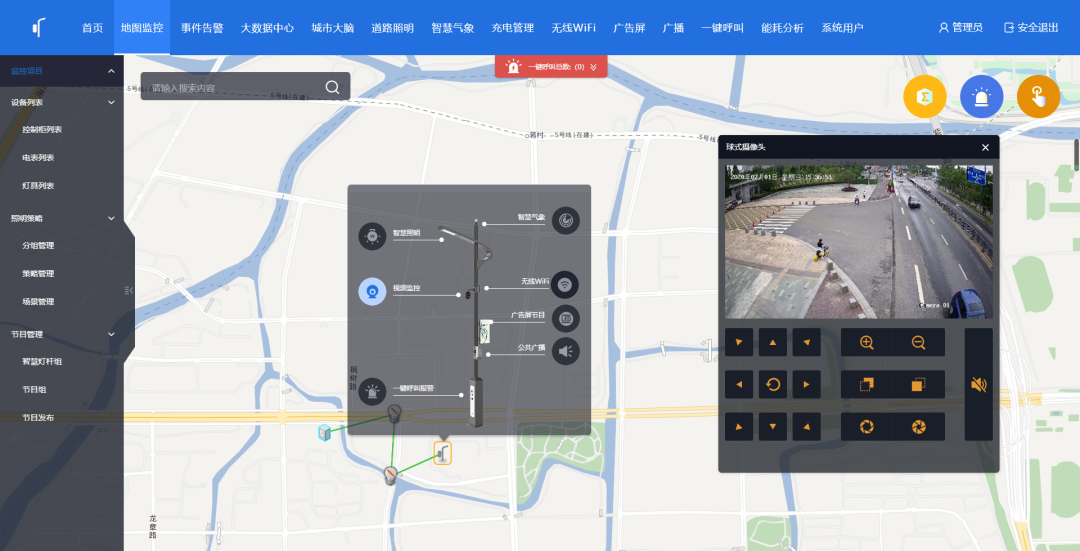Select the video monitoring camera icon
The image size is (1080, 551).
[x=373, y=291]
